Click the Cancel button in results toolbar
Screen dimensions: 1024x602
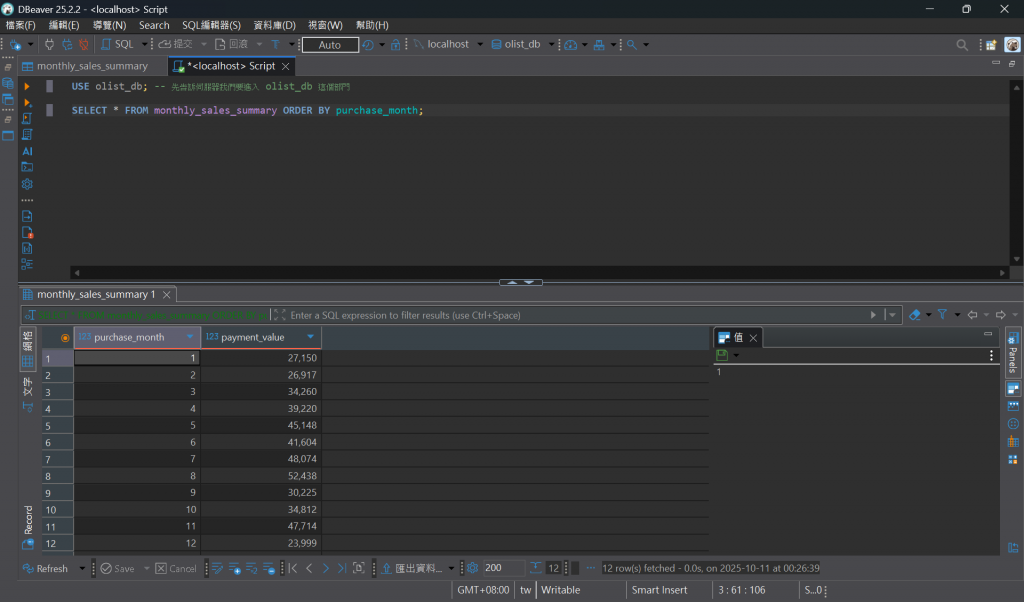tap(176, 569)
